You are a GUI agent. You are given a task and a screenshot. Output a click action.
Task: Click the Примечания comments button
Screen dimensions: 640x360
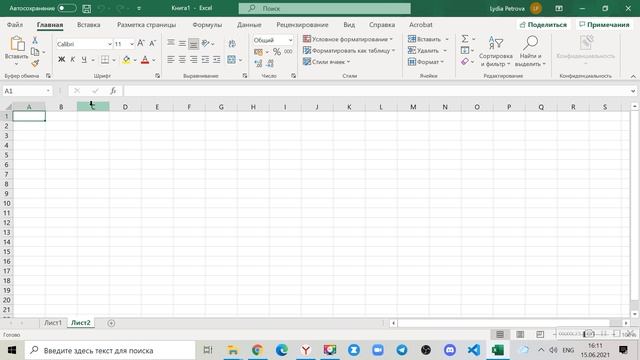coord(604,24)
